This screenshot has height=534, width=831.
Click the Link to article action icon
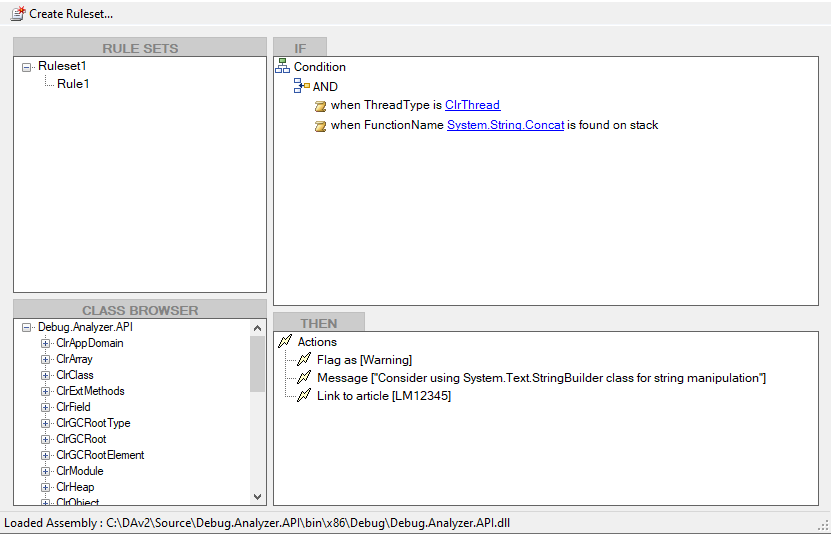coord(304,396)
